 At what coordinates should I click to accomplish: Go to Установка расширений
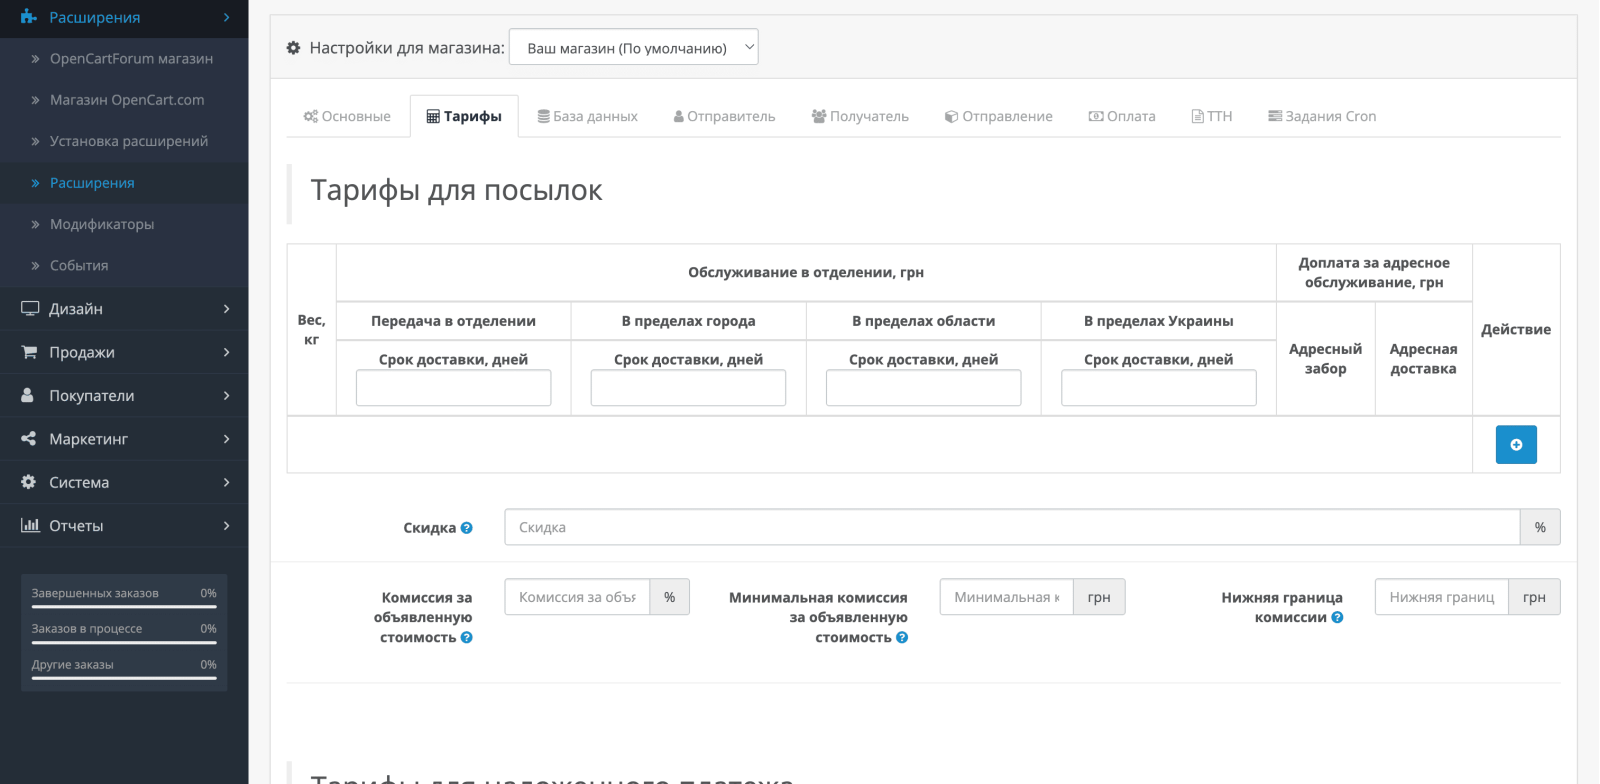tap(124, 141)
